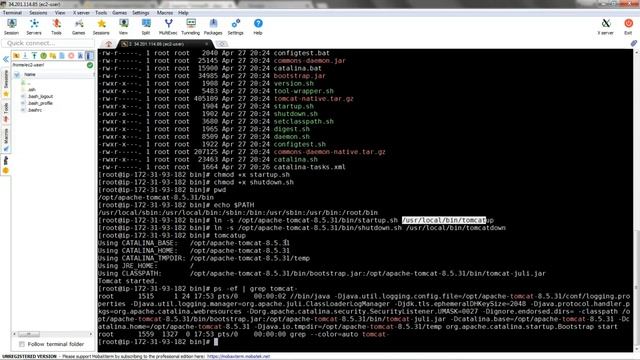The image size is (640, 360).
Task: Click the first SFTP browser toolbar icon
Action: (16, 56)
